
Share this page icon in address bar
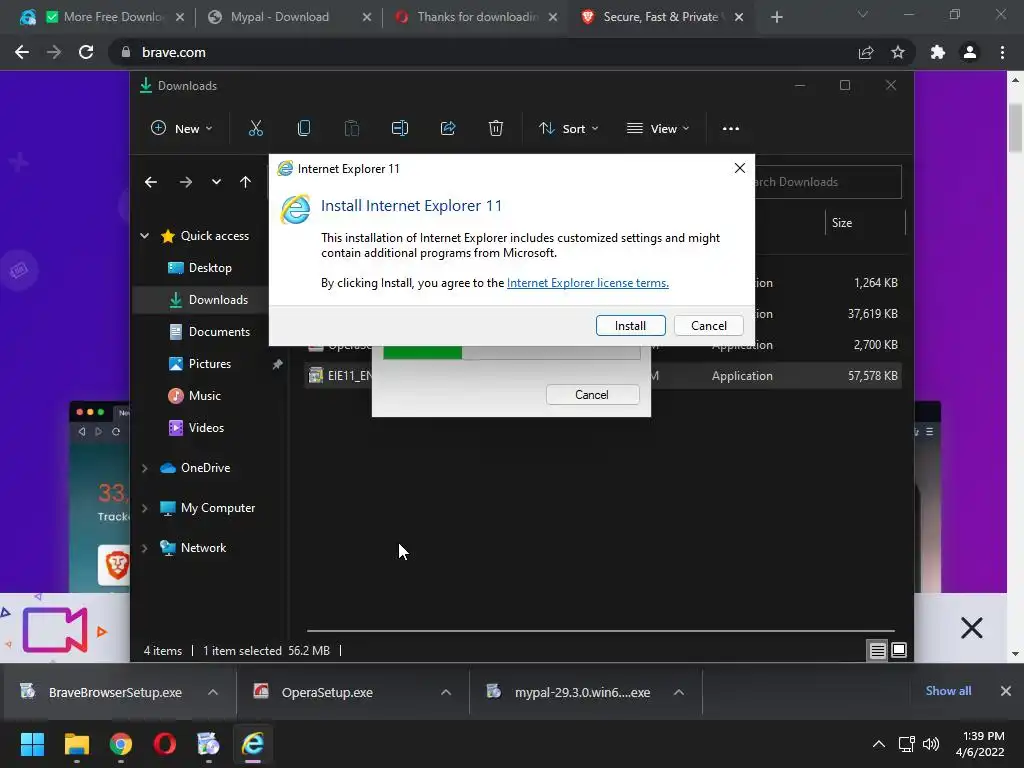click(x=866, y=52)
